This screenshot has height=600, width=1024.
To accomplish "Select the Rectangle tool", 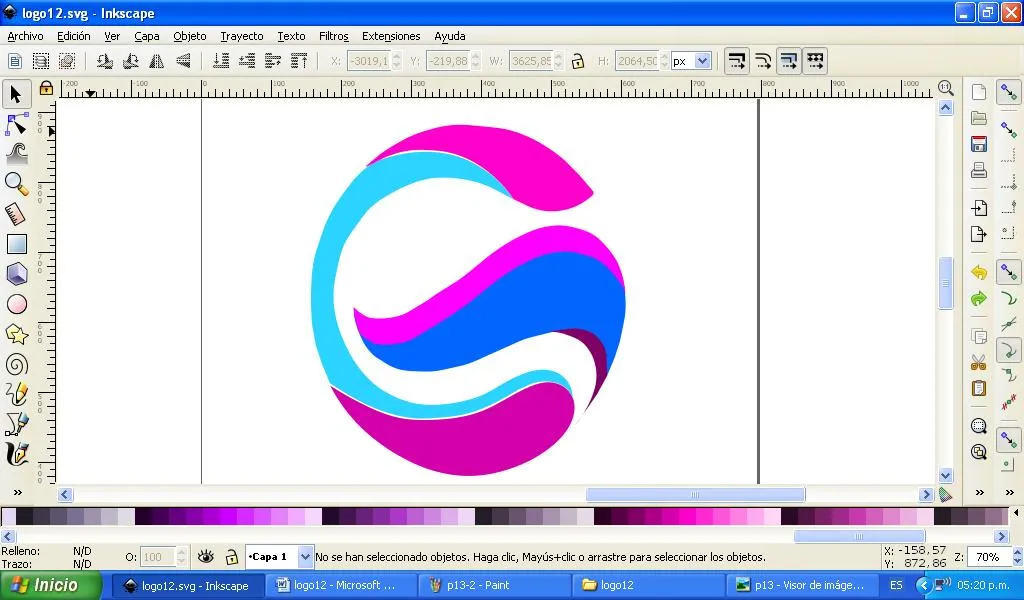I will click(x=16, y=244).
